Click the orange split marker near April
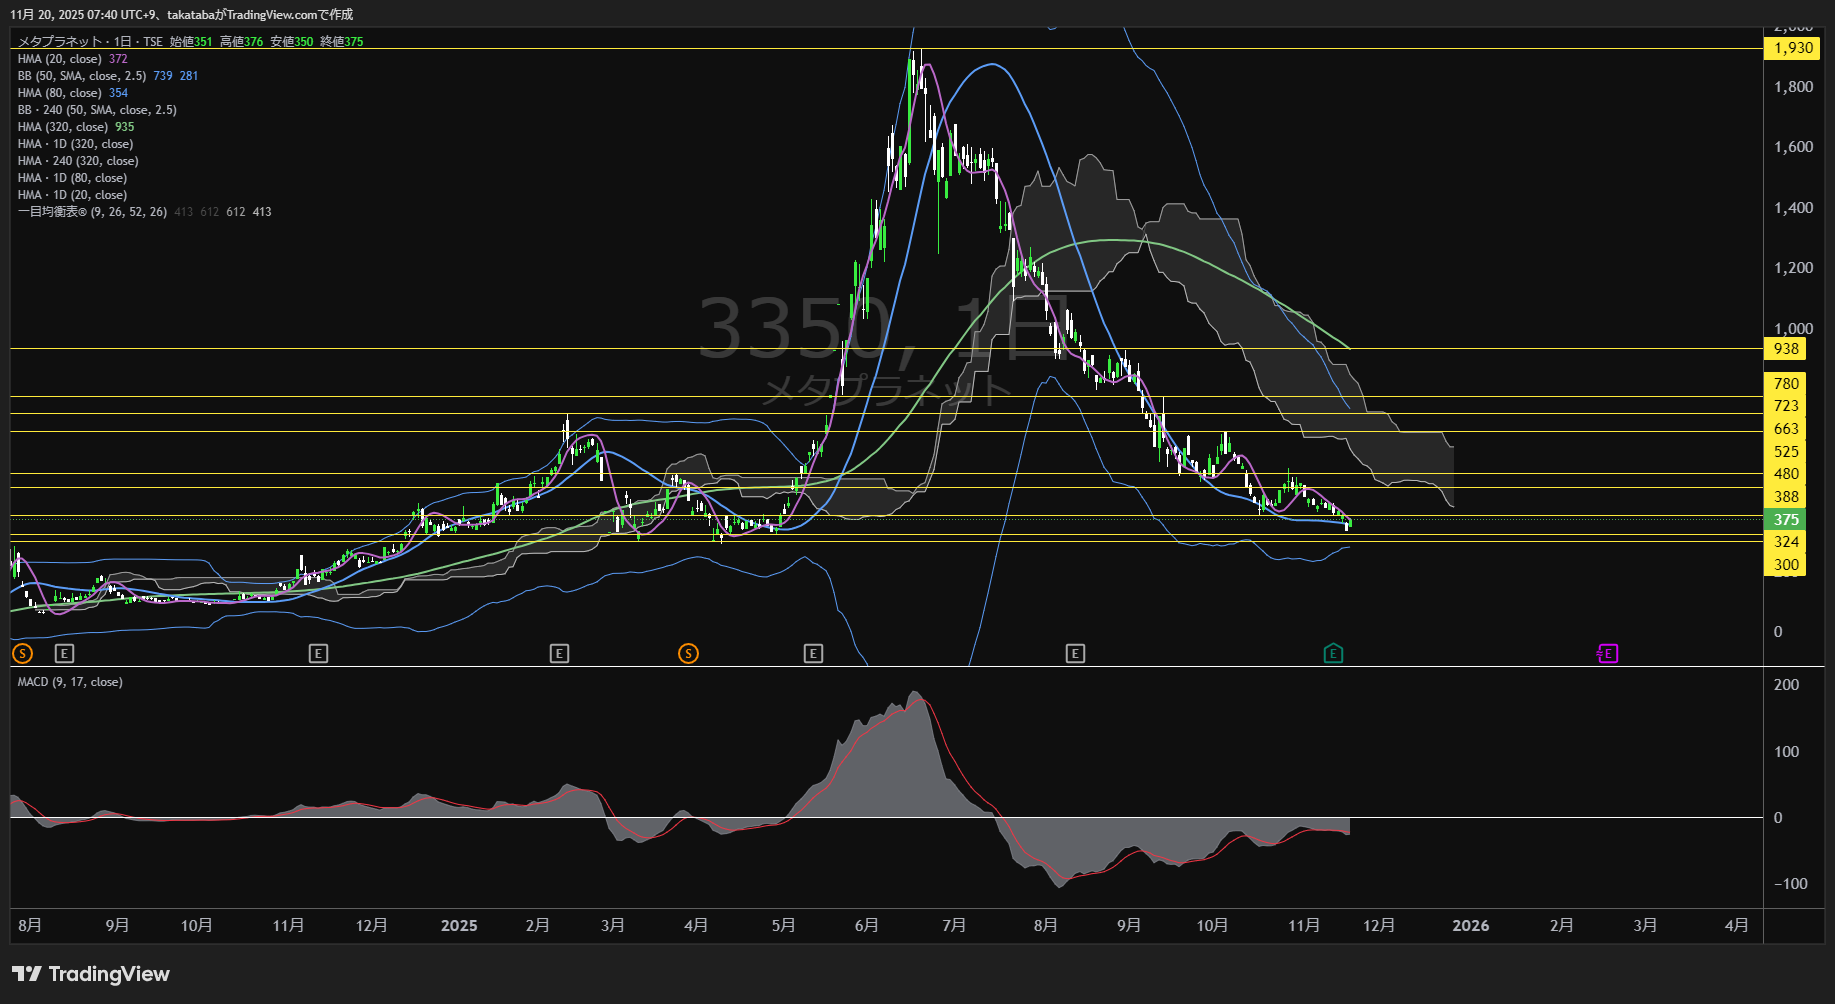The image size is (1835, 1004). (688, 654)
